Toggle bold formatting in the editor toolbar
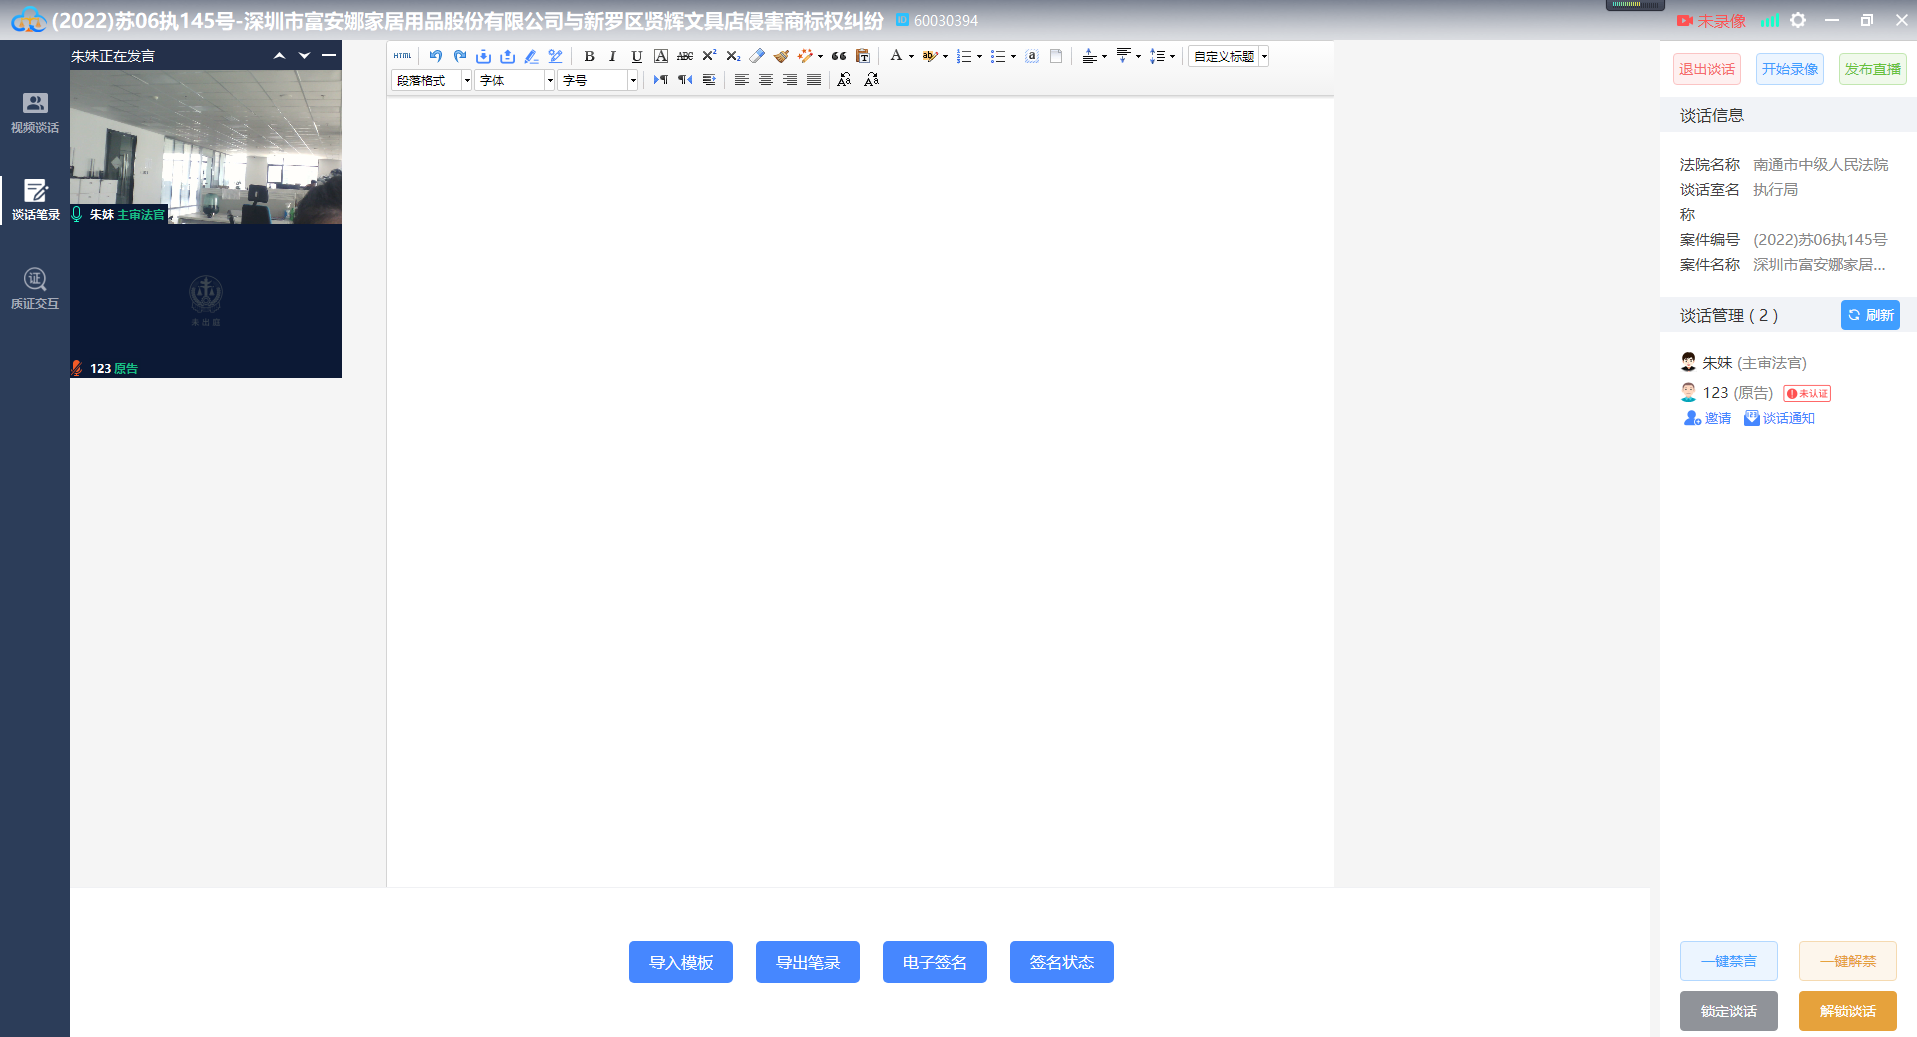1917x1037 pixels. (589, 56)
